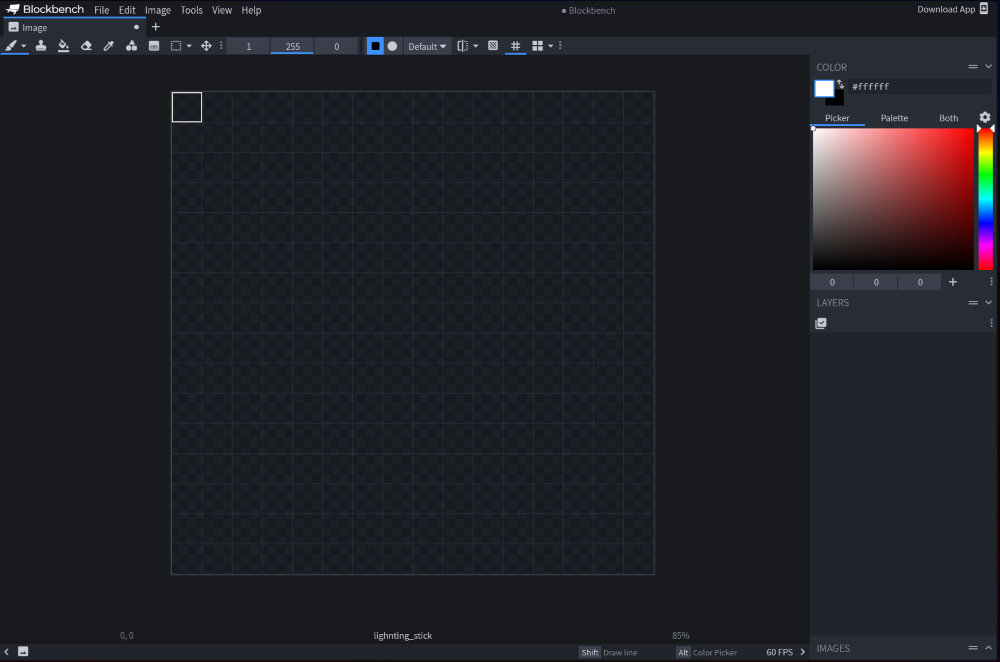
Task: Open color panel settings gear
Action: point(985,117)
